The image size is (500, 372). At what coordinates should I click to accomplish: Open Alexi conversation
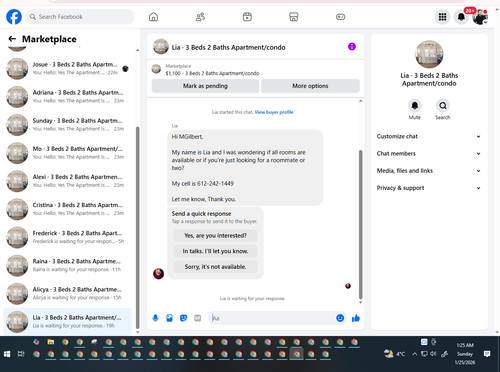click(68, 181)
